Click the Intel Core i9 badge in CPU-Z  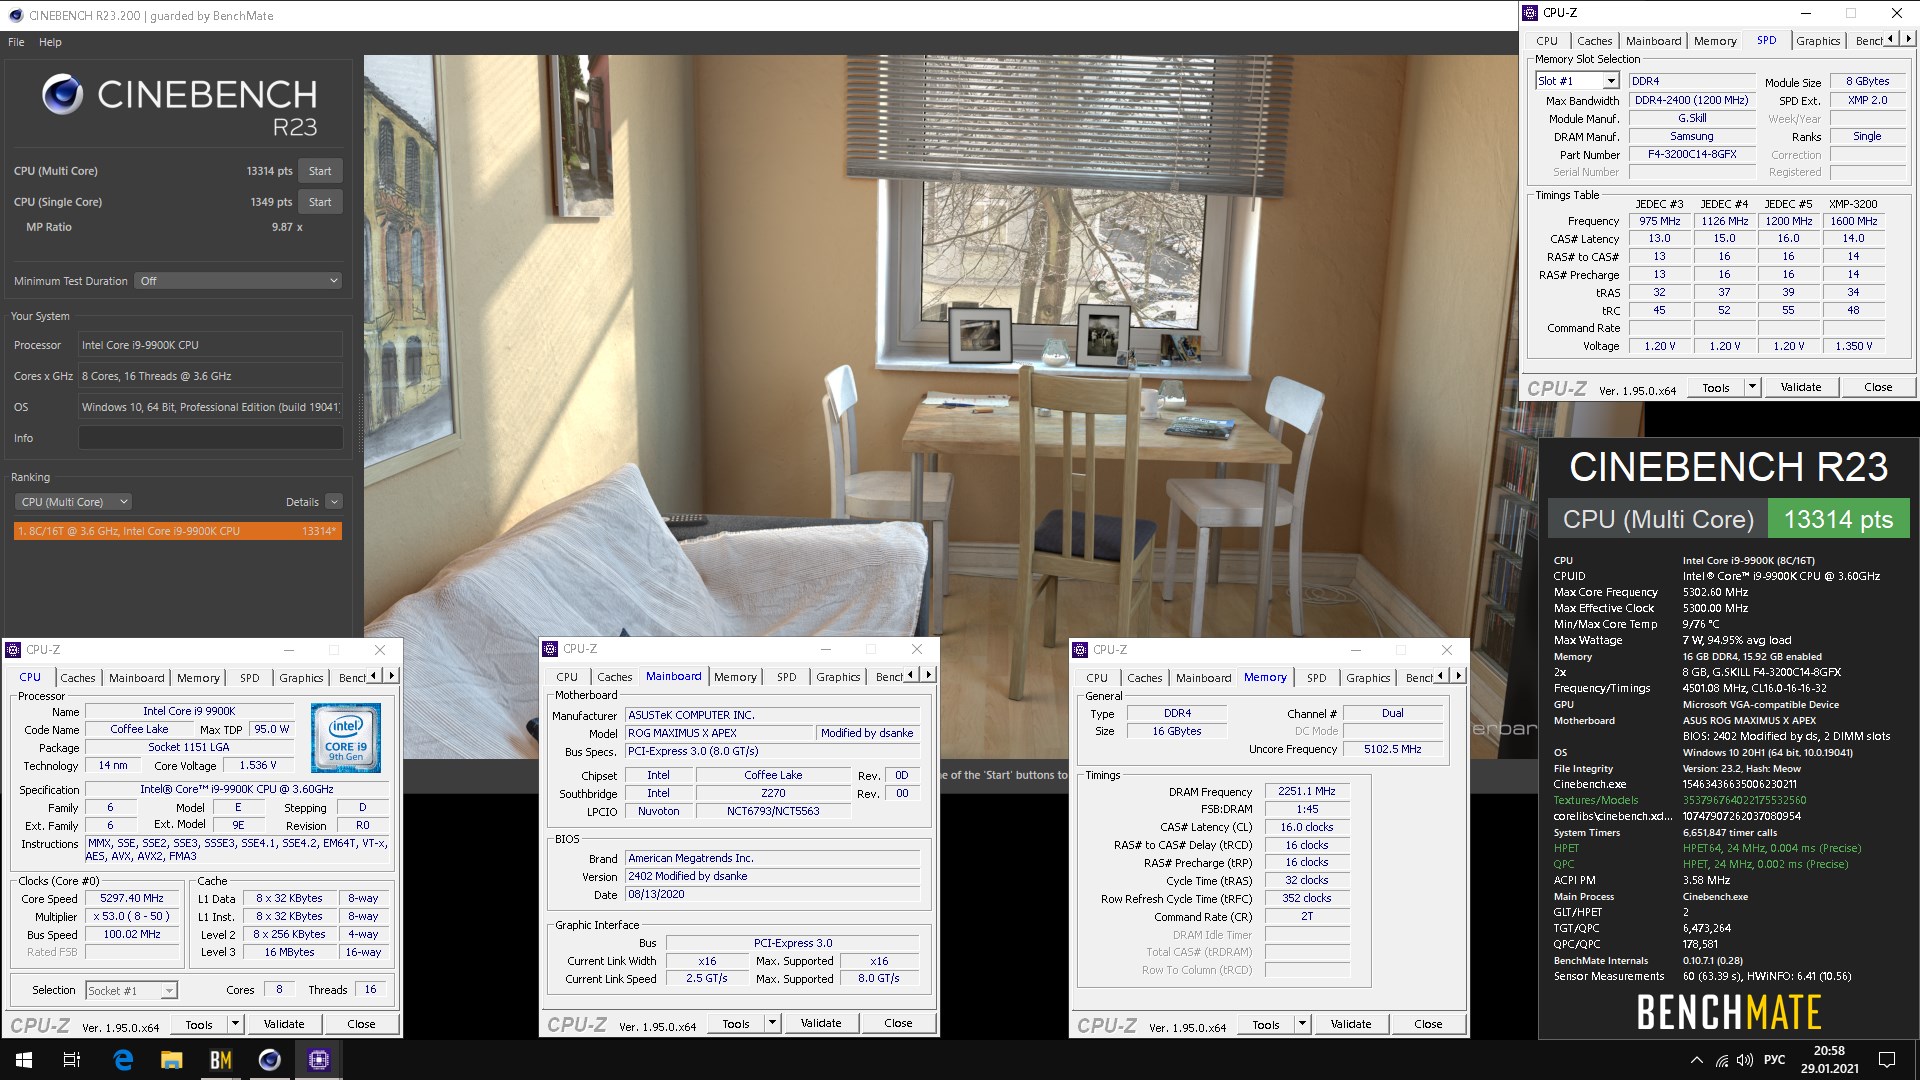coord(346,737)
